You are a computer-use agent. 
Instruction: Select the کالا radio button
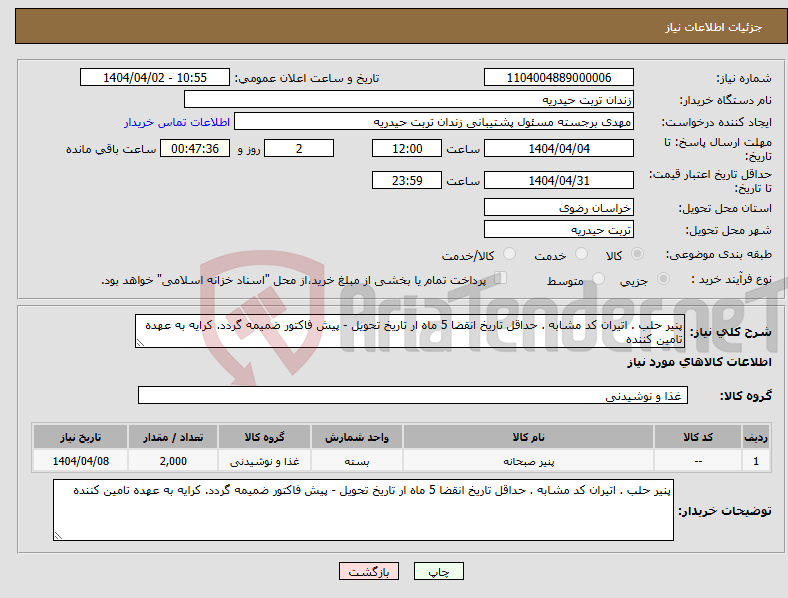point(637,254)
